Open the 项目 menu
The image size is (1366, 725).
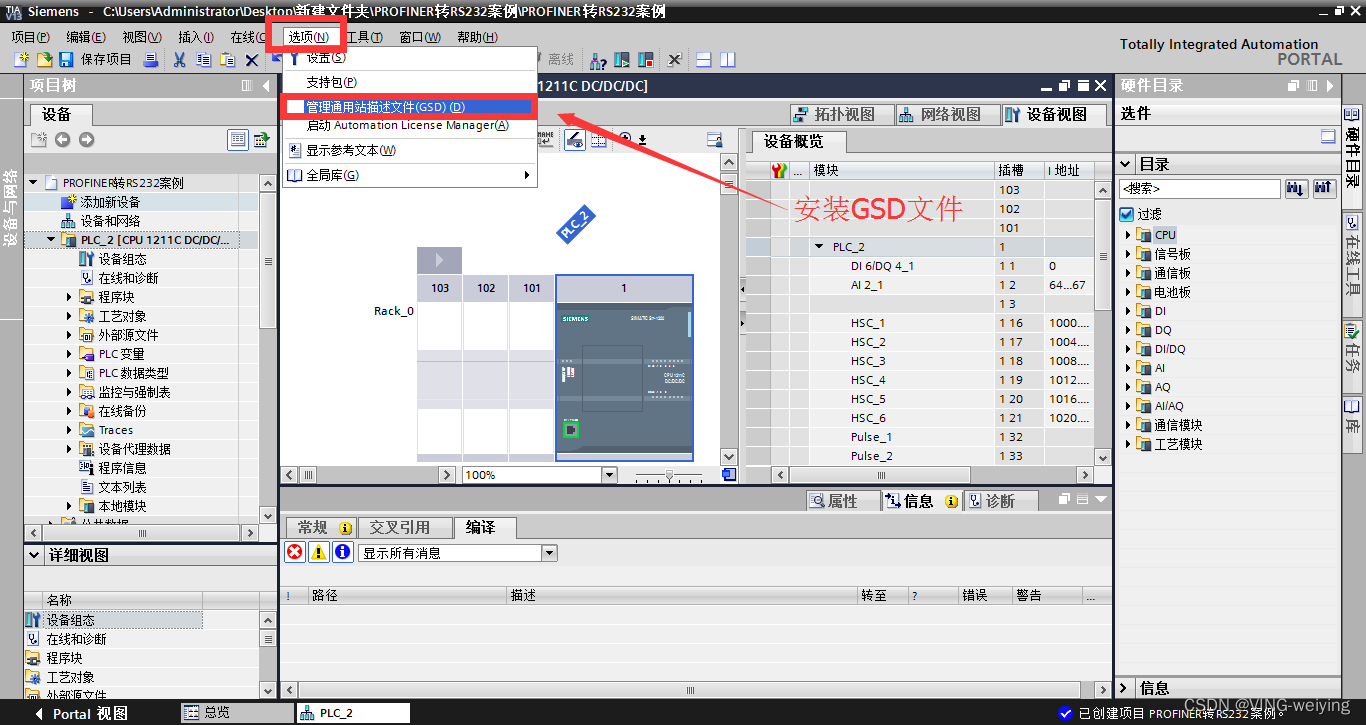[x=30, y=37]
